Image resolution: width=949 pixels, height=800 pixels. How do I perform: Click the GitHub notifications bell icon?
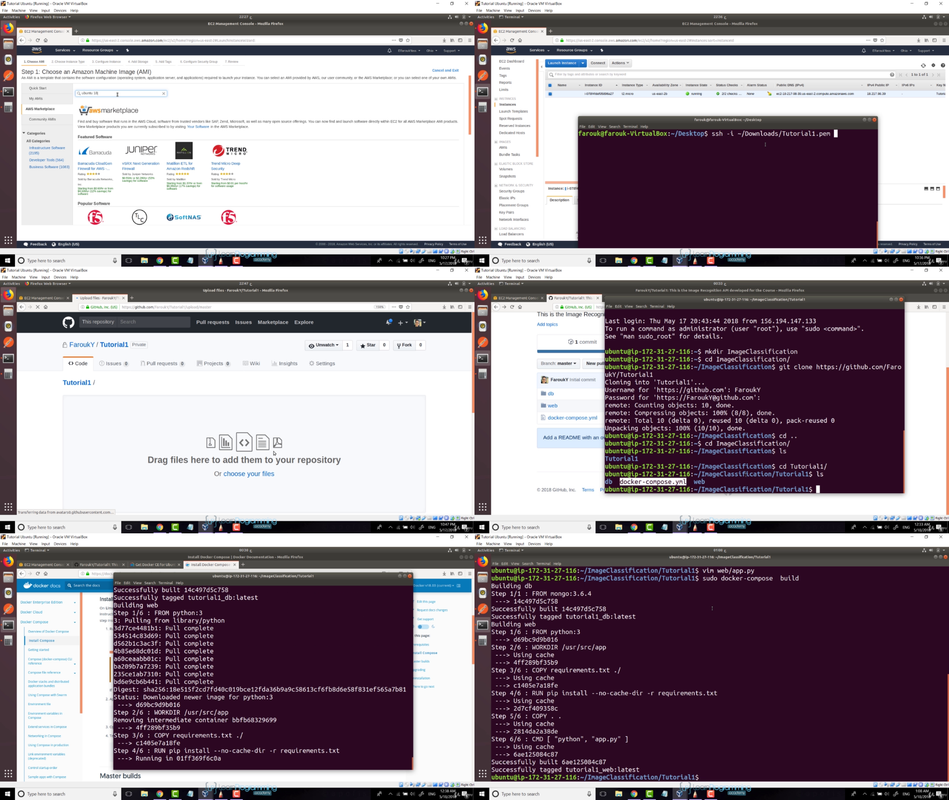point(389,323)
